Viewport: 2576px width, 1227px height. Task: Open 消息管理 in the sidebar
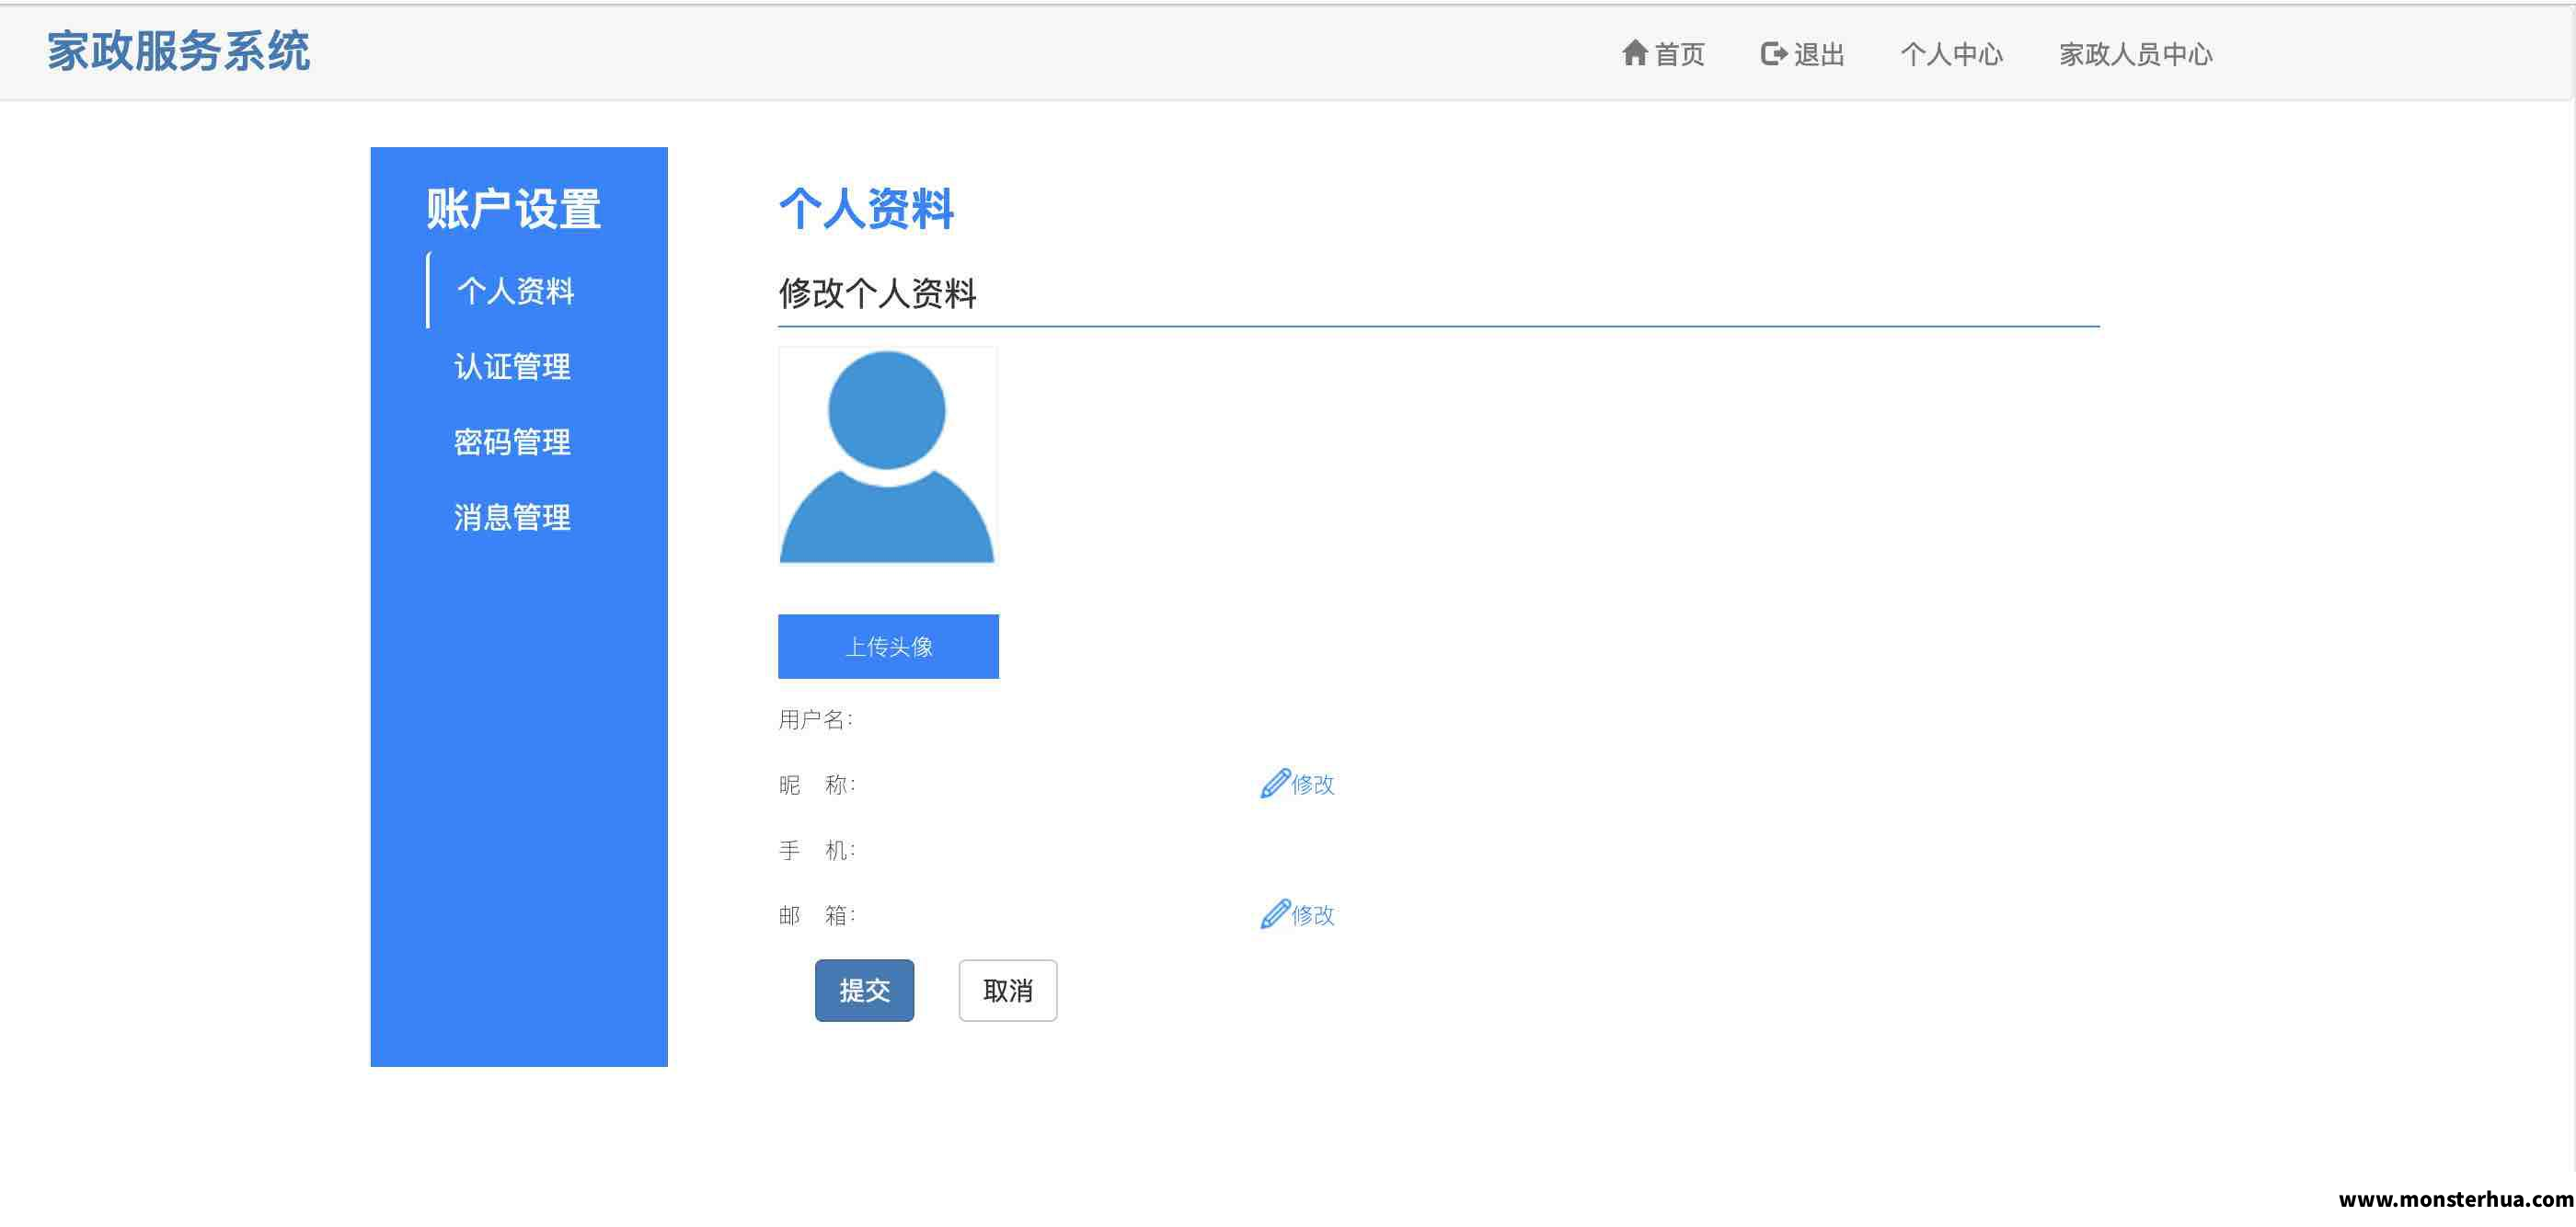point(512,517)
